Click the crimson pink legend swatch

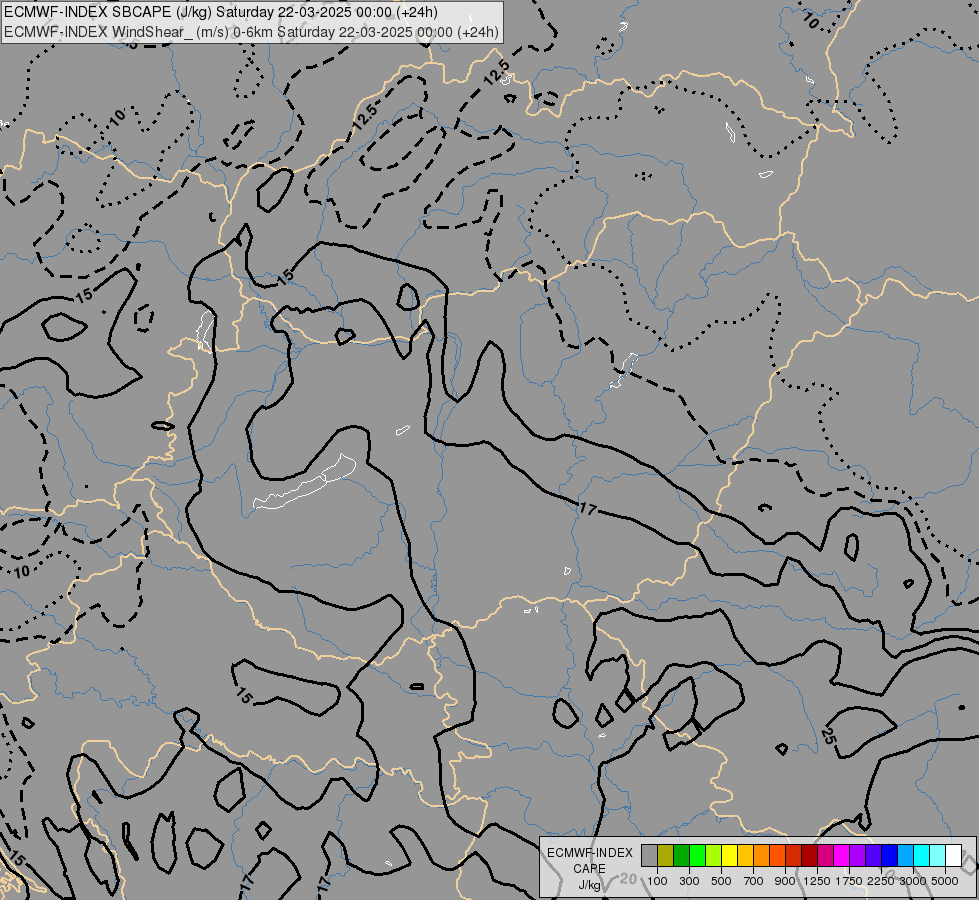click(825, 856)
